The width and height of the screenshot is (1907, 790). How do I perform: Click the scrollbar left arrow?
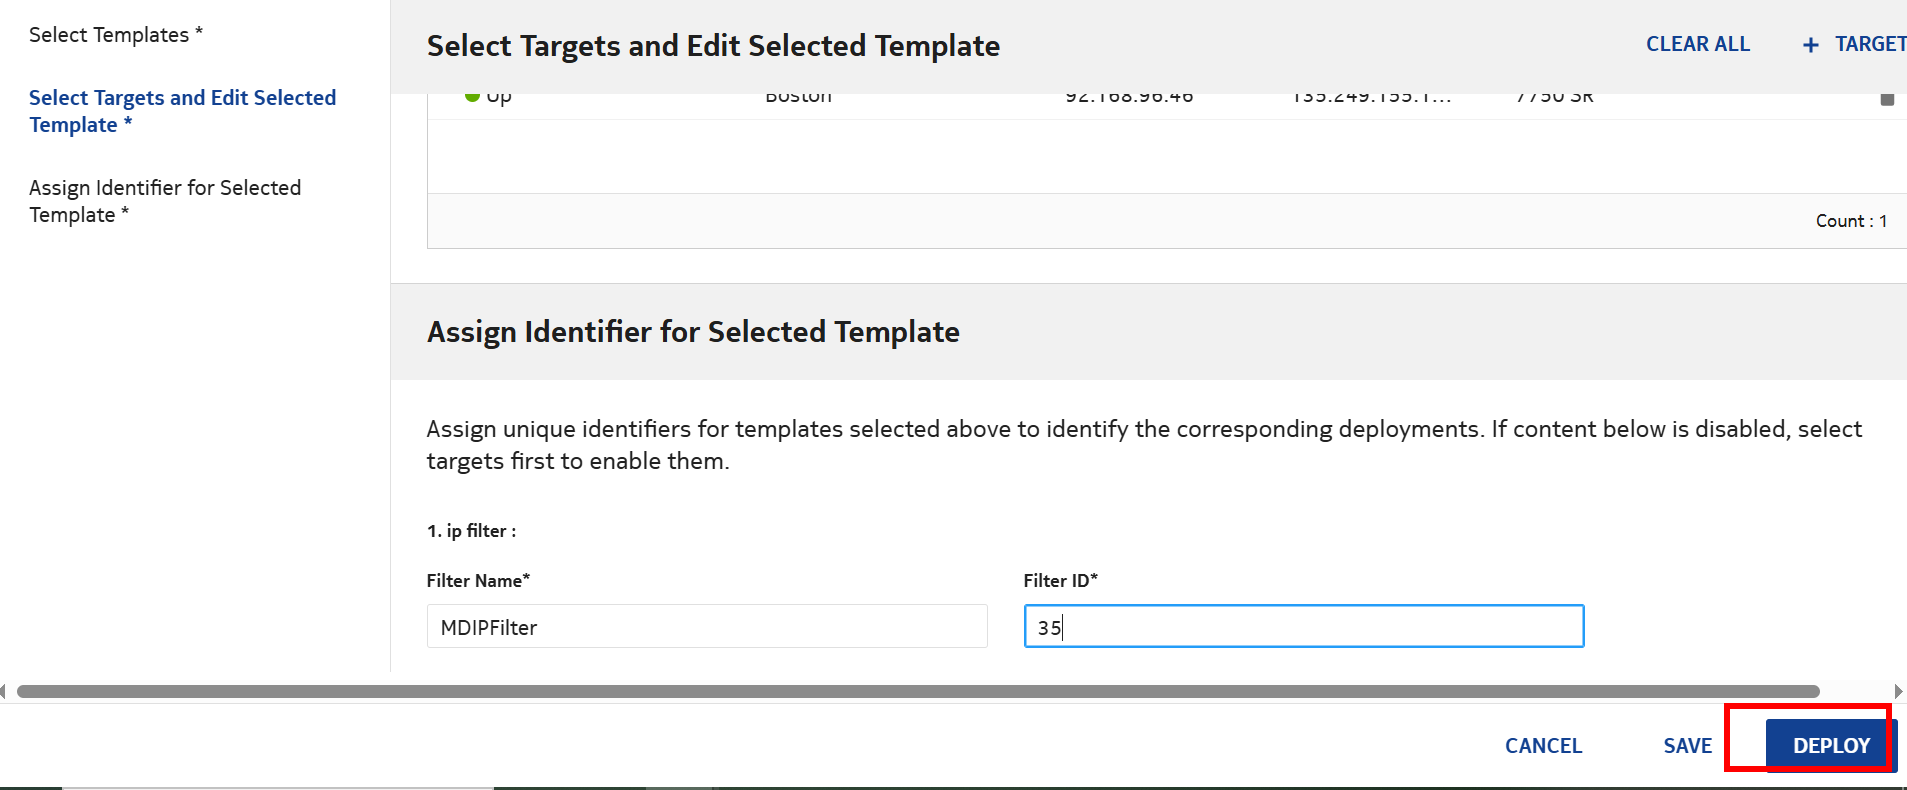click(4, 691)
